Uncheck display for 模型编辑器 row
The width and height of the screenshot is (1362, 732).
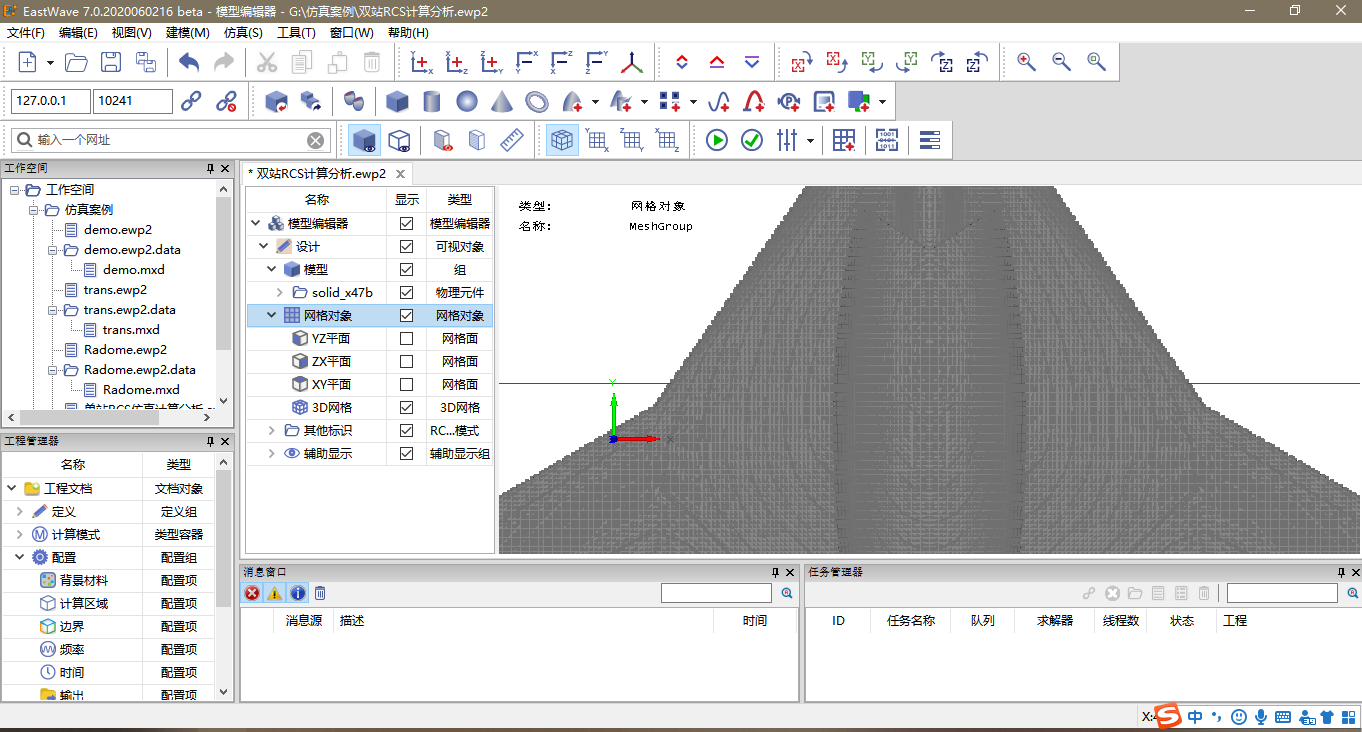click(x=406, y=223)
